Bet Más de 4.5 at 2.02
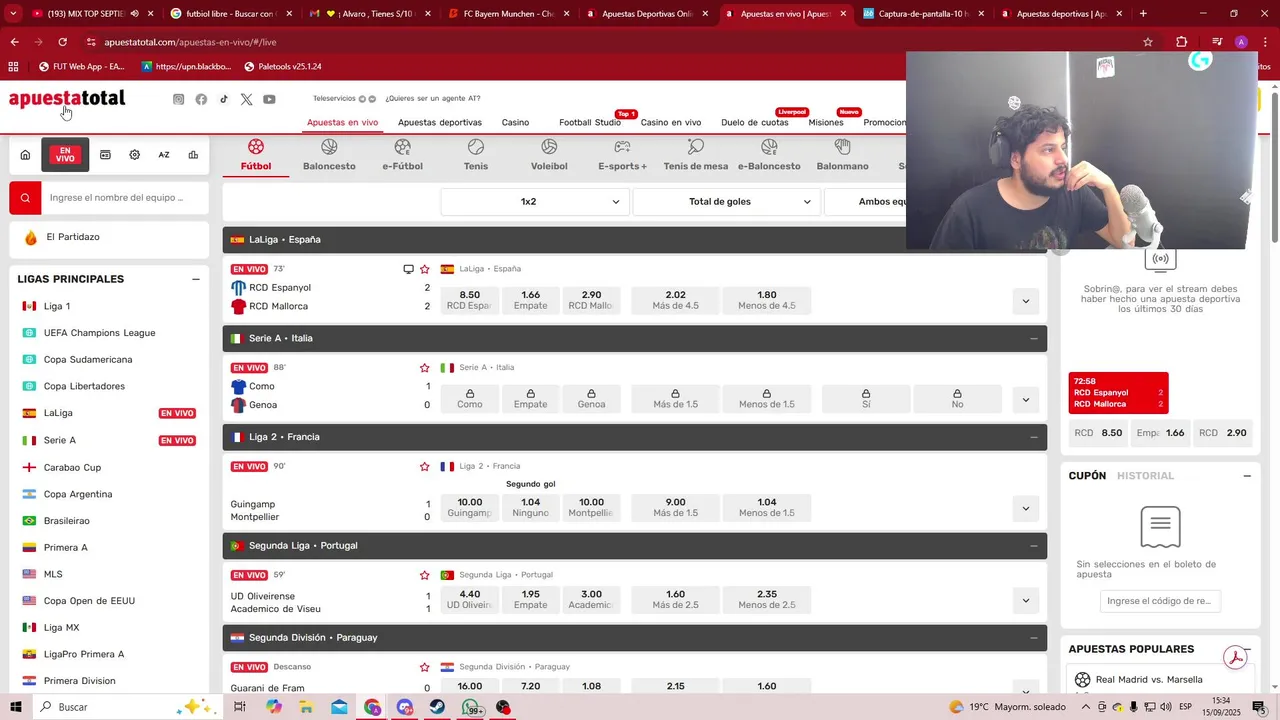The width and height of the screenshot is (1280, 720). tap(676, 300)
